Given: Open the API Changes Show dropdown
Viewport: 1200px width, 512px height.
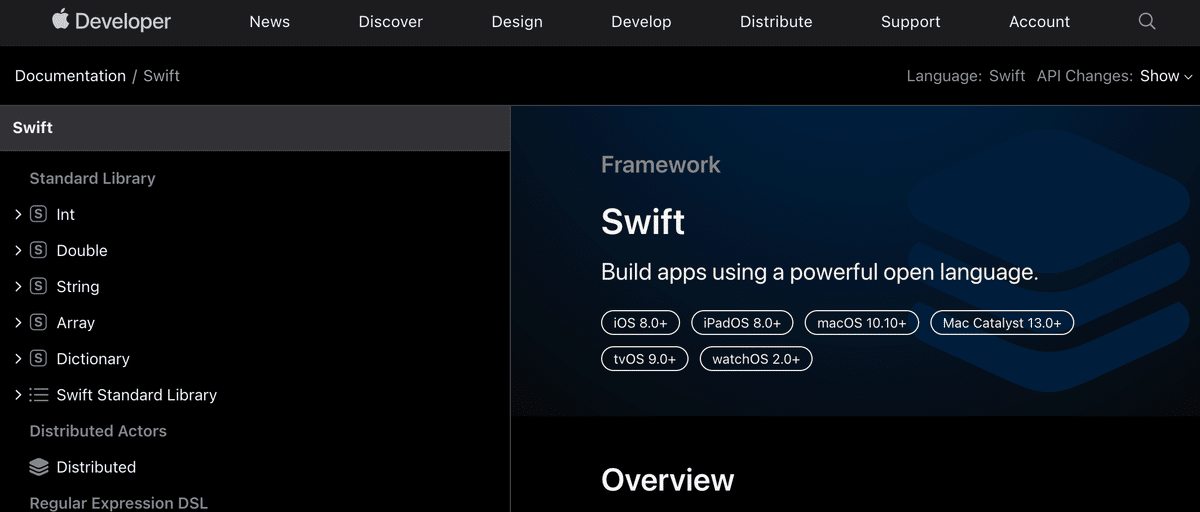Looking at the screenshot, I should (x=1166, y=76).
